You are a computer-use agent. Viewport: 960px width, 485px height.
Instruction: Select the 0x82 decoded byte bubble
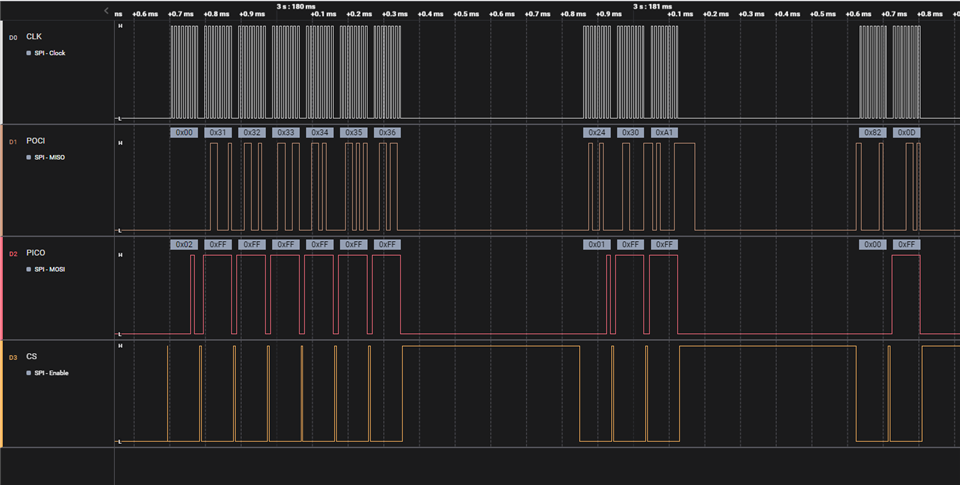[x=873, y=132]
